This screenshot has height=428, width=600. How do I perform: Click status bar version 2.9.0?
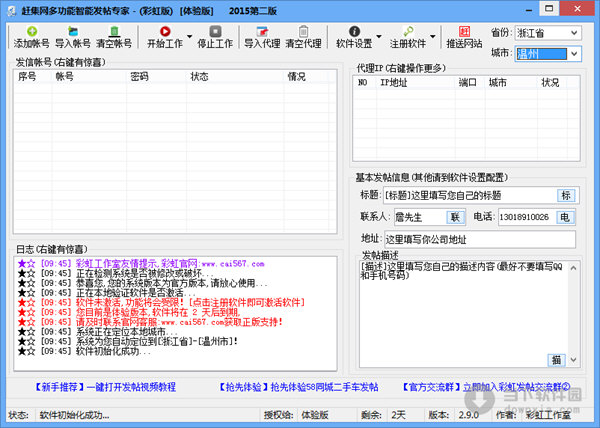[469, 415]
